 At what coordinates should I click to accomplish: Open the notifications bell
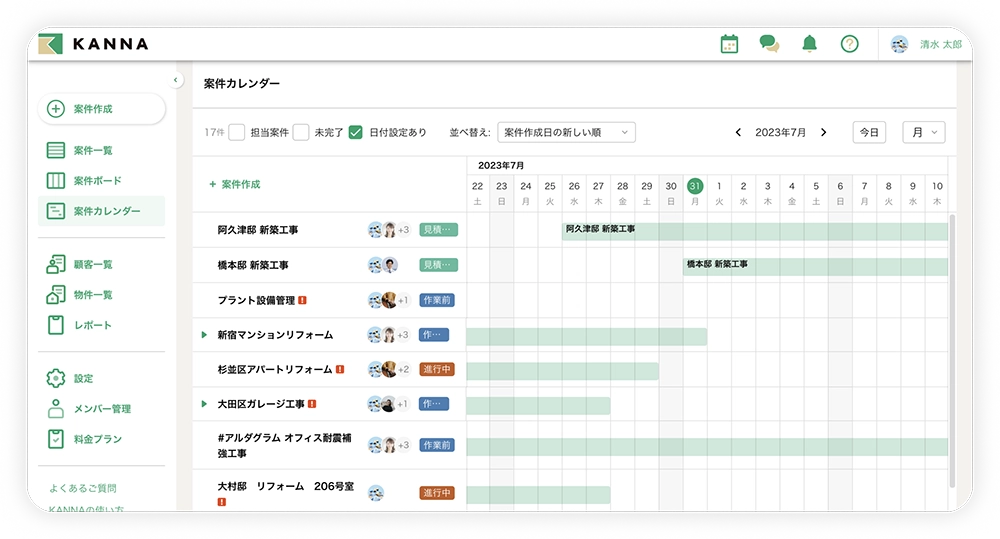coord(809,44)
